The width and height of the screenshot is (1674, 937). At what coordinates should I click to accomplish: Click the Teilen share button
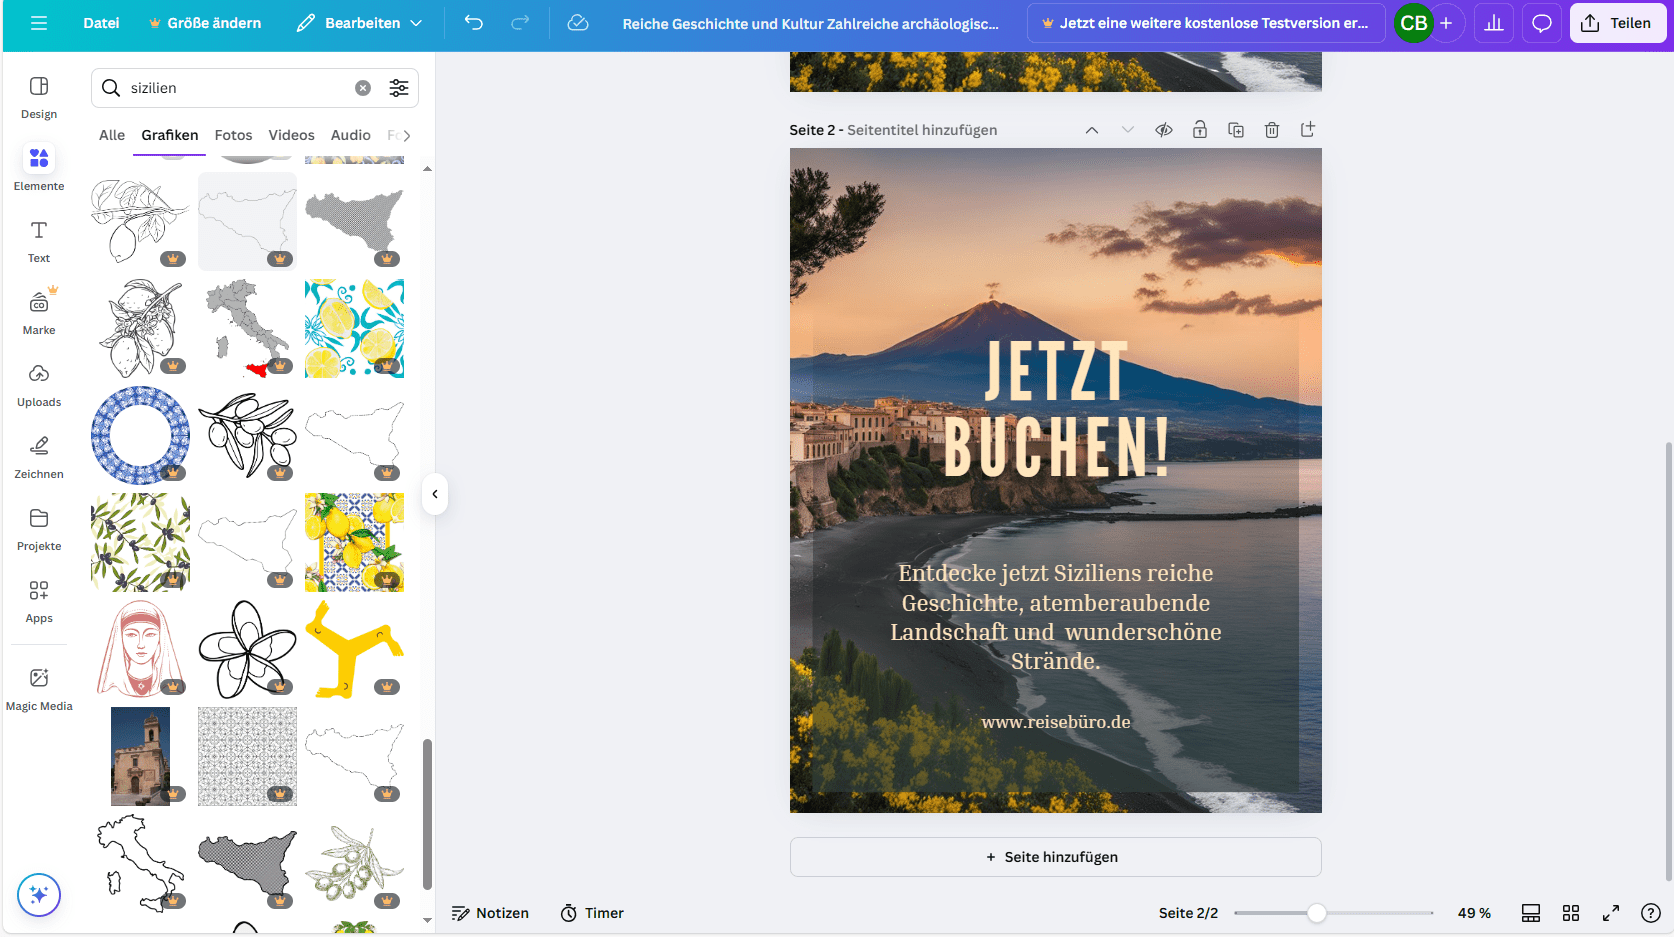(1617, 23)
